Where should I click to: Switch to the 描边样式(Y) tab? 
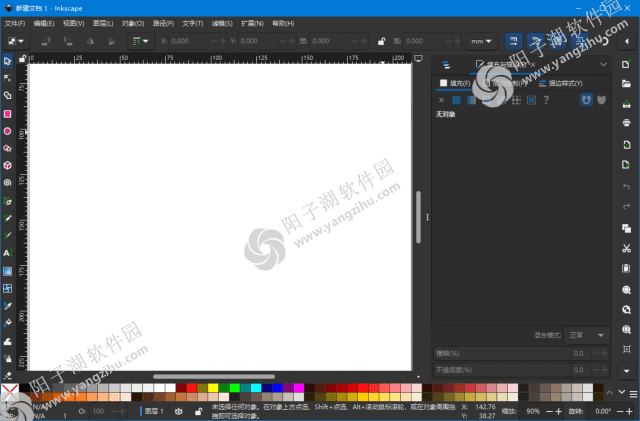coord(561,83)
